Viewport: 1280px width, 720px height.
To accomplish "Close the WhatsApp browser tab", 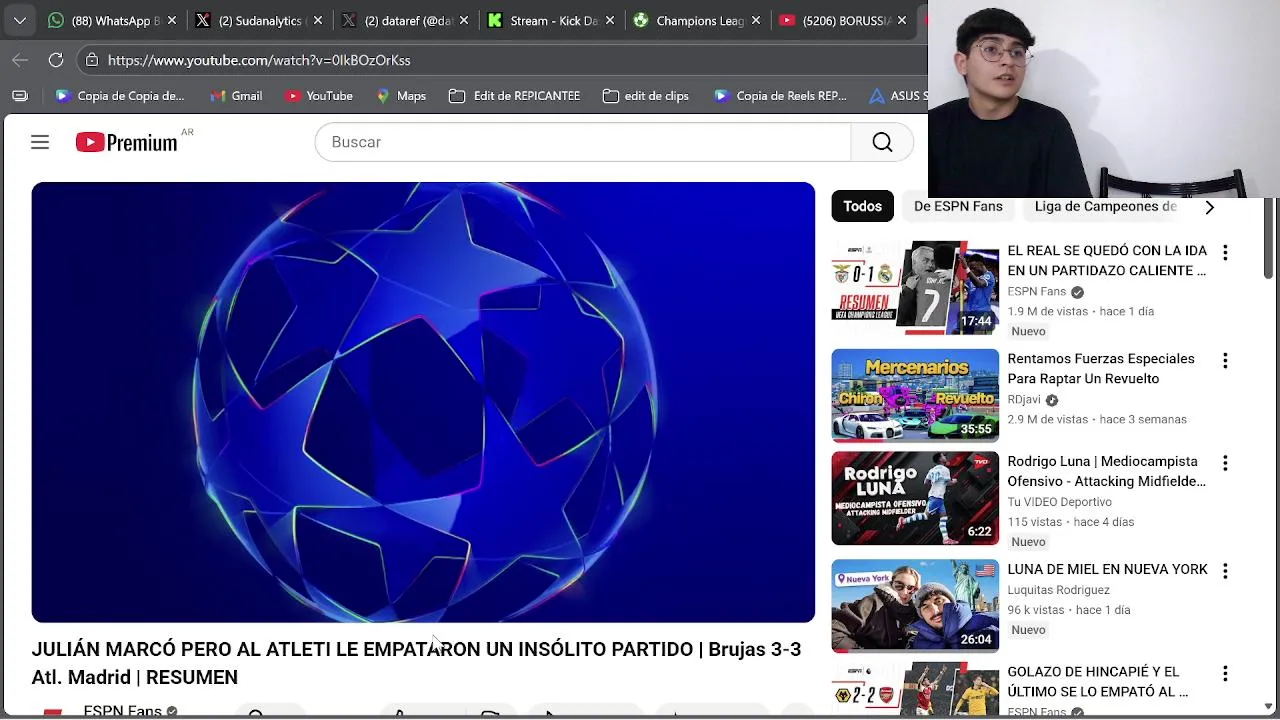I will point(172,20).
